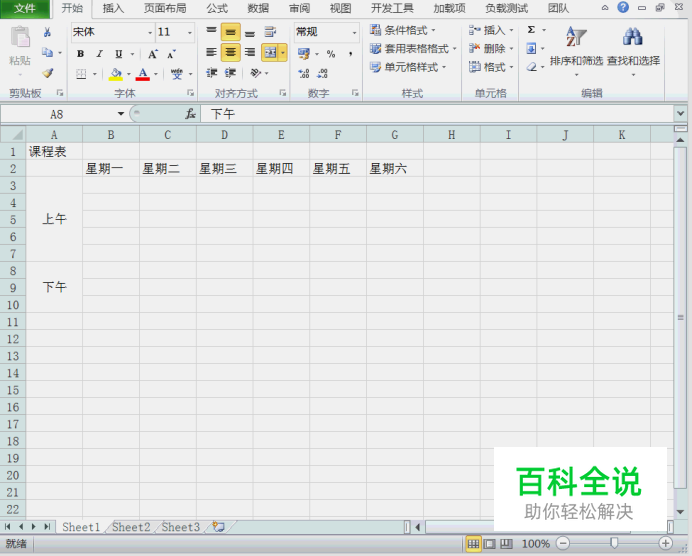
Task: Toggle underline formatting
Action: pos(118,54)
